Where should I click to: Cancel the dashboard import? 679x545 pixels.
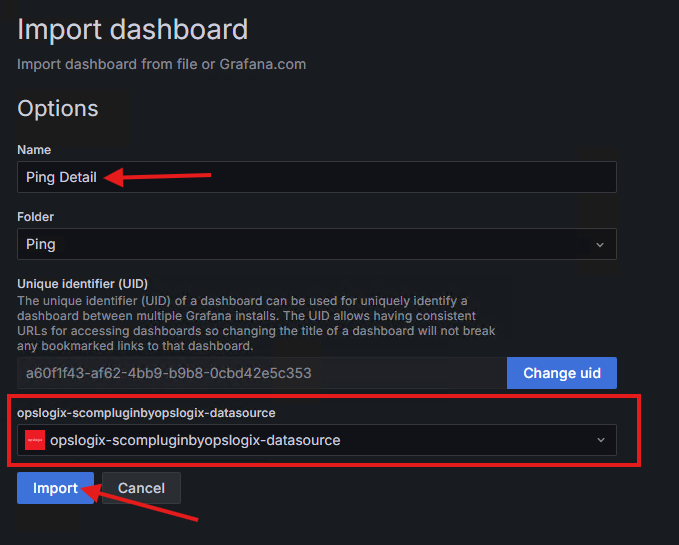pos(141,488)
